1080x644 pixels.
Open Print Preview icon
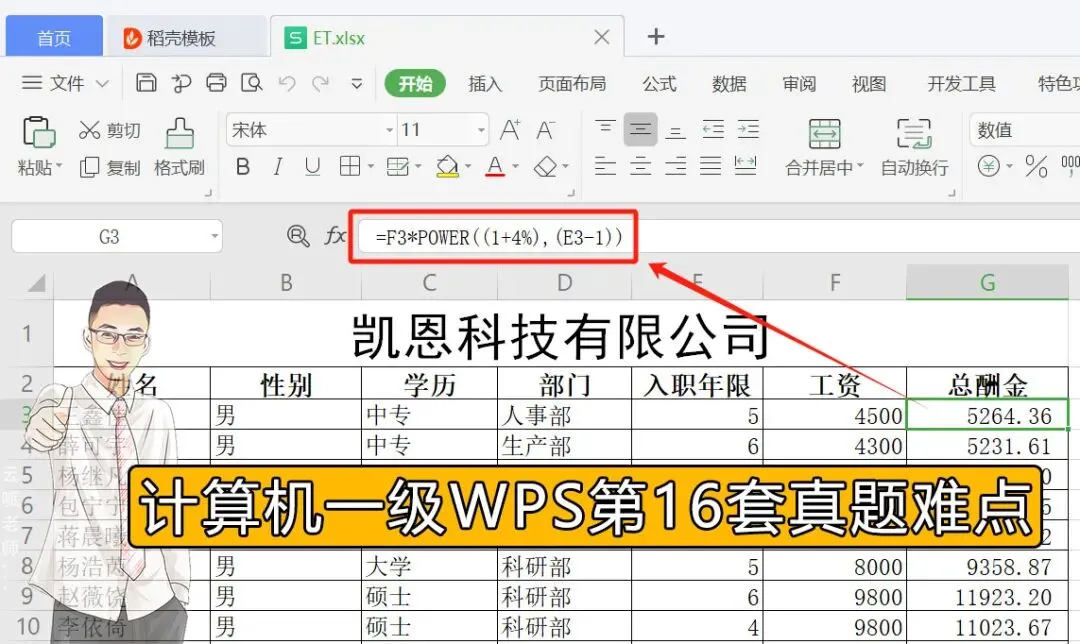tap(251, 83)
